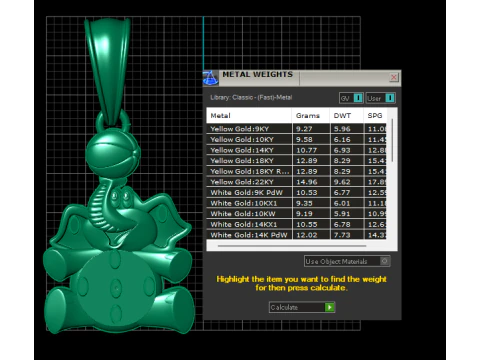Select the White Gold:10KW row
Screen dimensions: 480x360
tap(296, 214)
